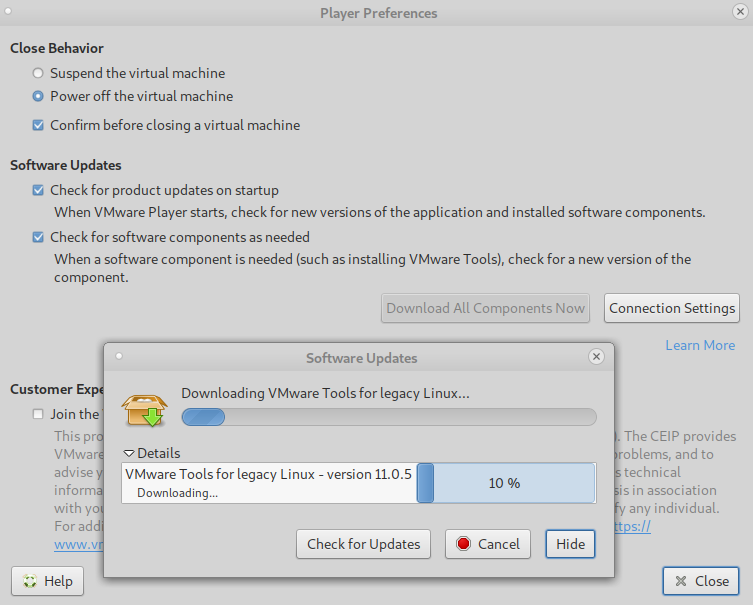The width and height of the screenshot is (753, 605).
Task: Follow the Learn More link
Action: [x=700, y=345]
